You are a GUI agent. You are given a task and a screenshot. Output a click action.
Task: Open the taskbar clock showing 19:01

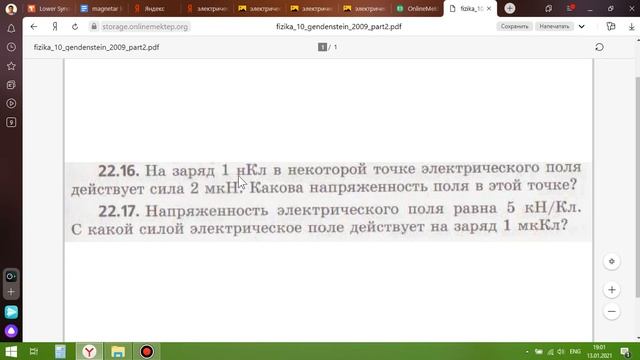tap(599, 351)
